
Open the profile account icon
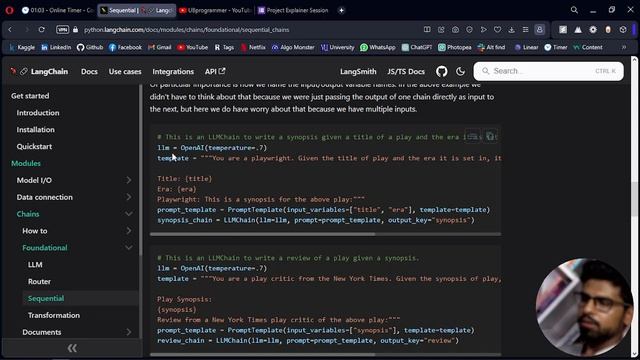pyautogui.click(x=540, y=29)
